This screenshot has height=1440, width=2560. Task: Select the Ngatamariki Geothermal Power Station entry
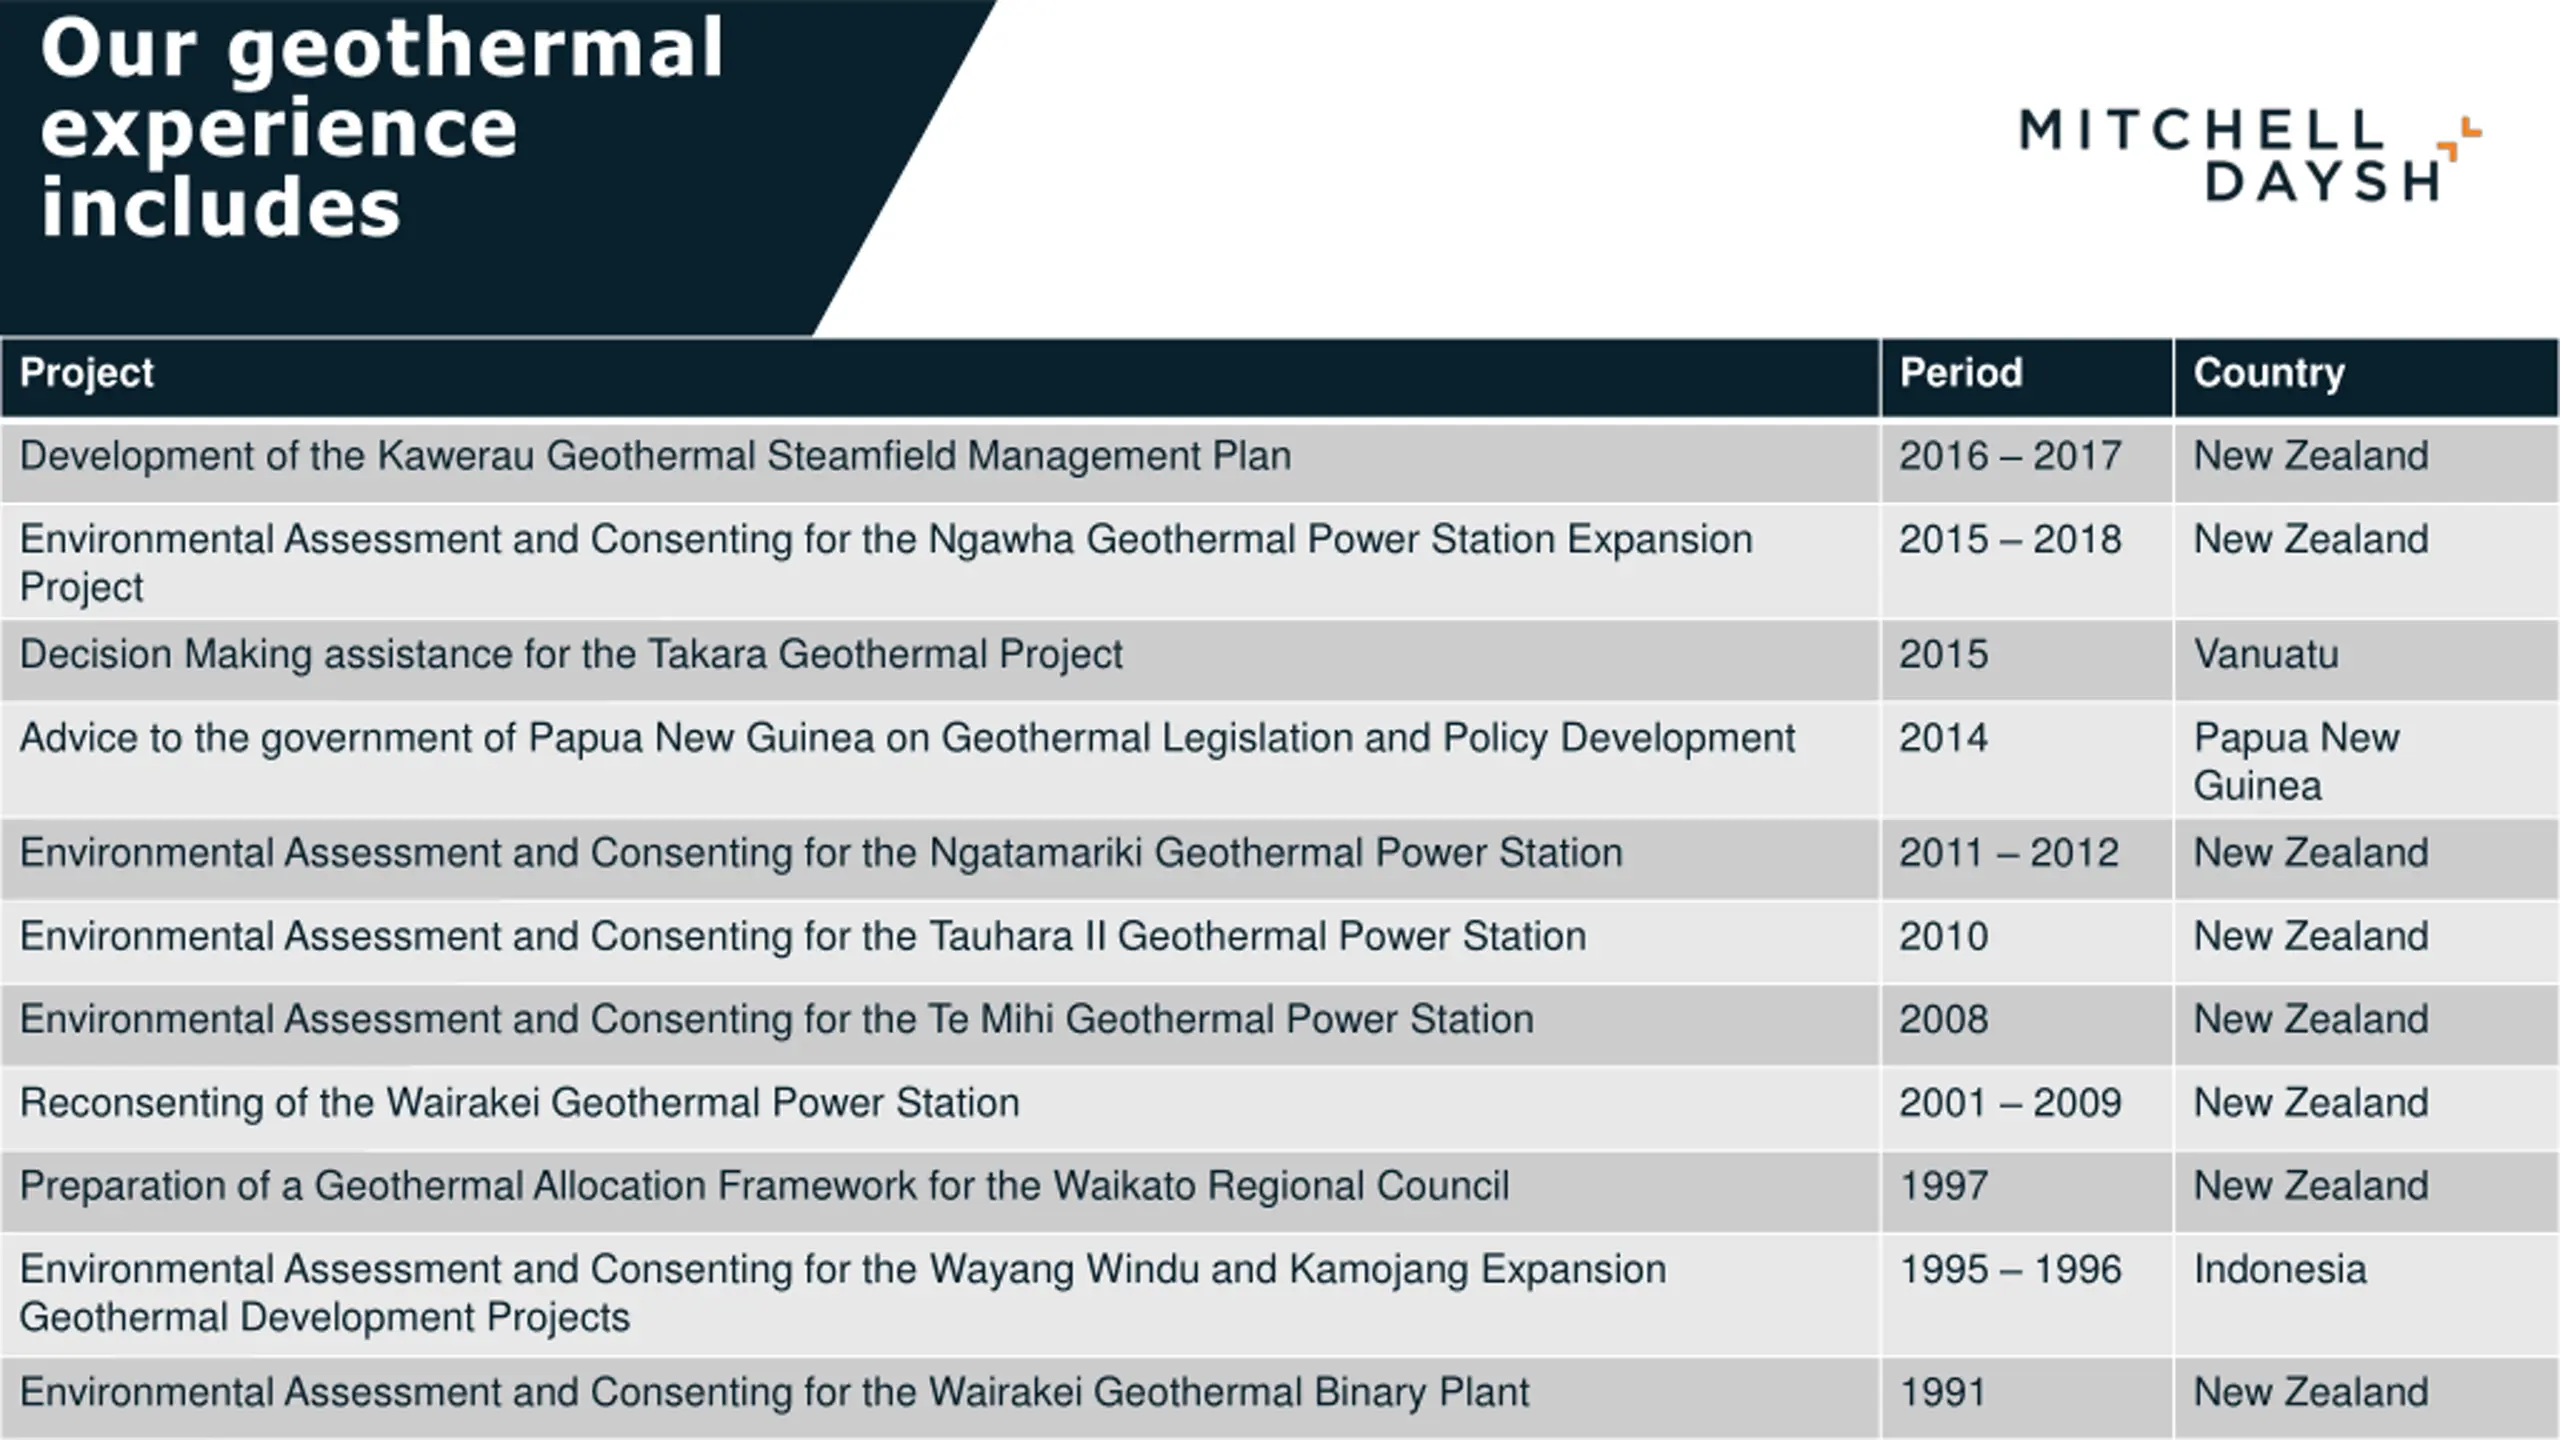click(820, 854)
